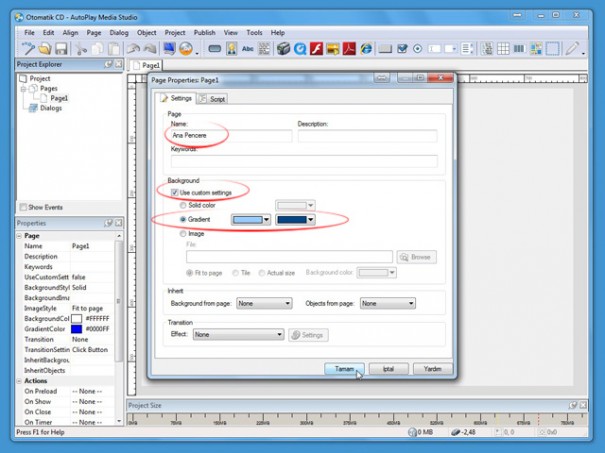The width and height of the screenshot is (605, 453).
Task: Click the İptal button
Action: tap(388, 369)
